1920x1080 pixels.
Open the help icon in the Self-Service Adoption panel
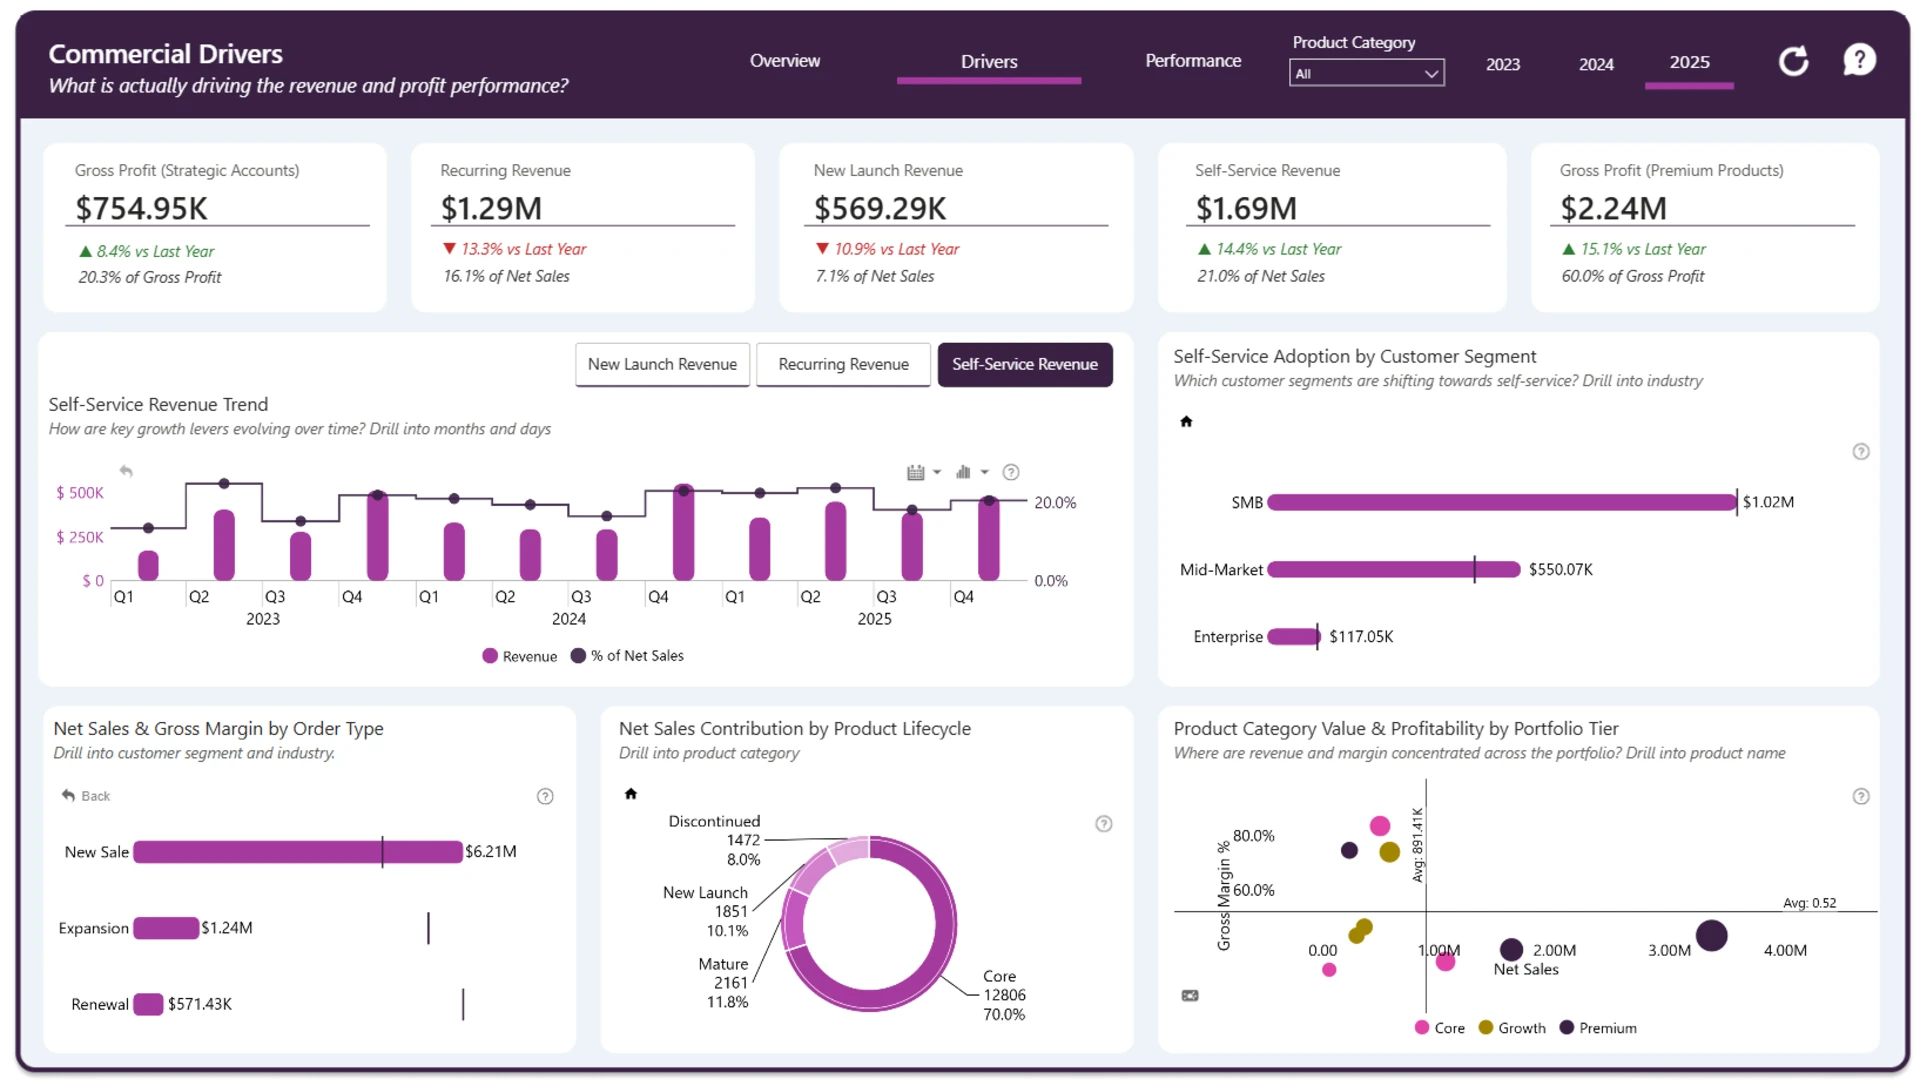(1861, 451)
